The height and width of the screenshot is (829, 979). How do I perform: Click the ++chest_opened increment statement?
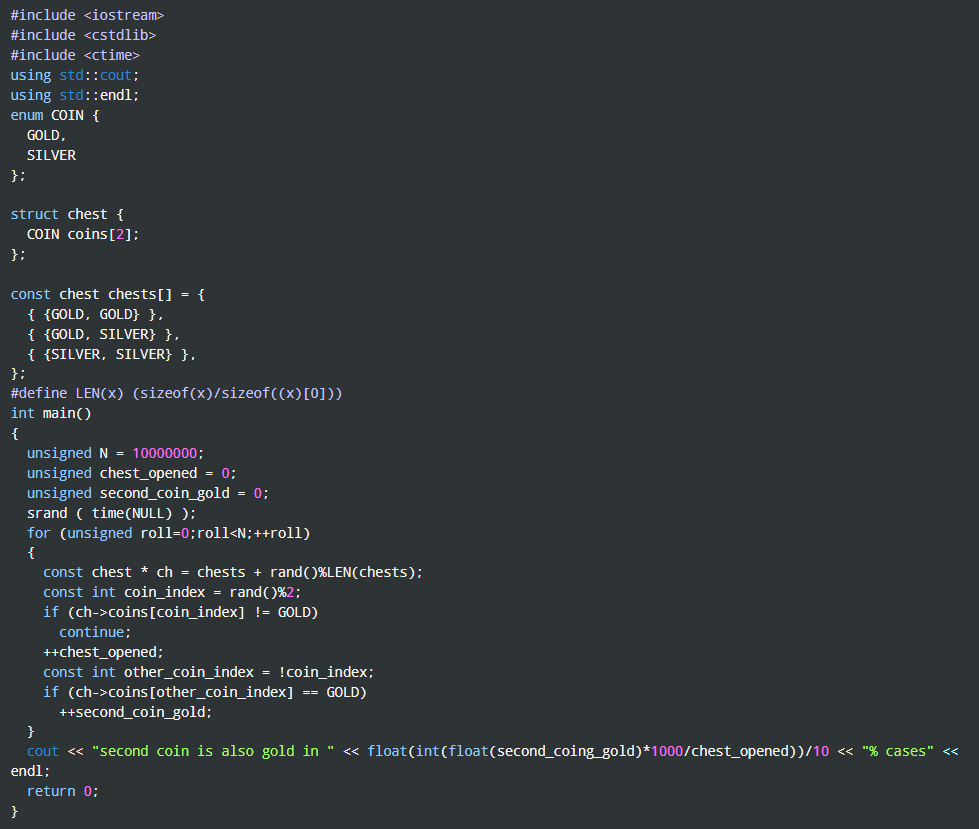tap(103, 652)
